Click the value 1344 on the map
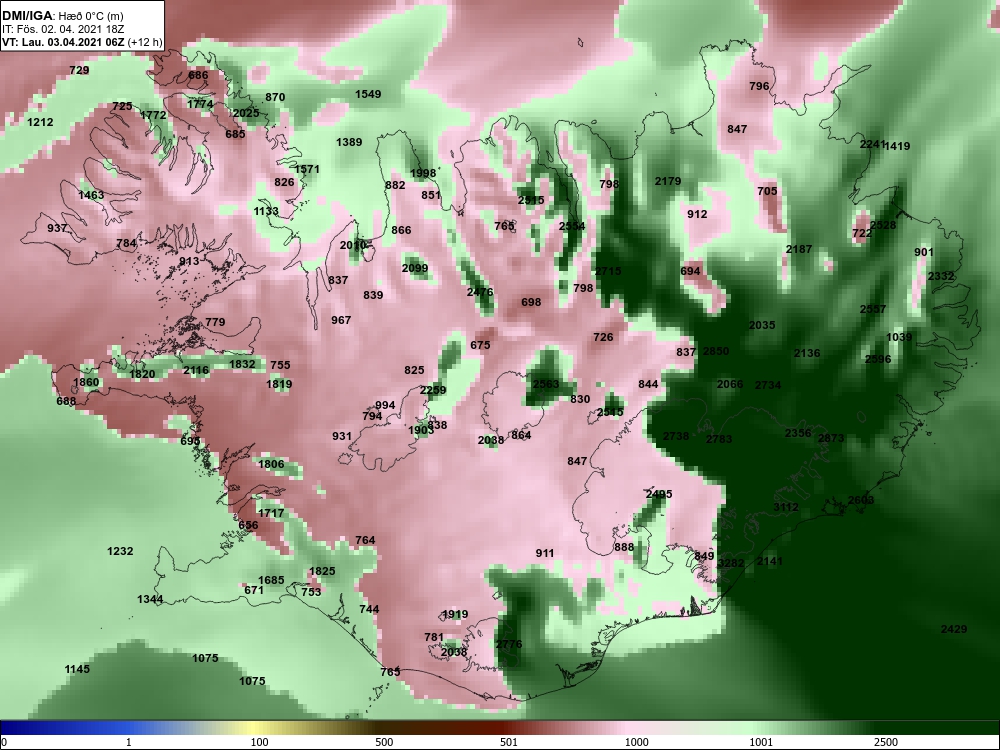The image size is (1000, 750). pos(150,599)
